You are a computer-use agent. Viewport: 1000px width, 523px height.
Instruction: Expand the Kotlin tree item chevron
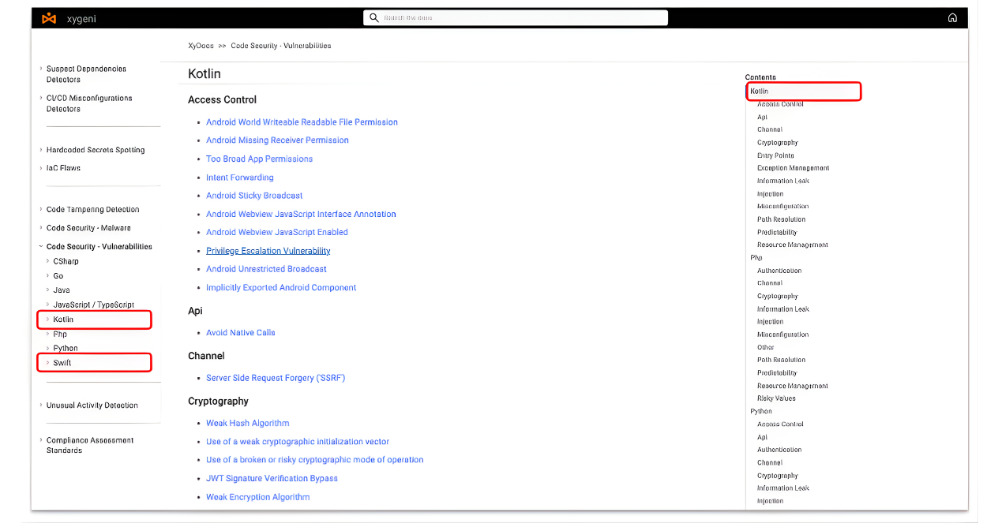(47, 320)
